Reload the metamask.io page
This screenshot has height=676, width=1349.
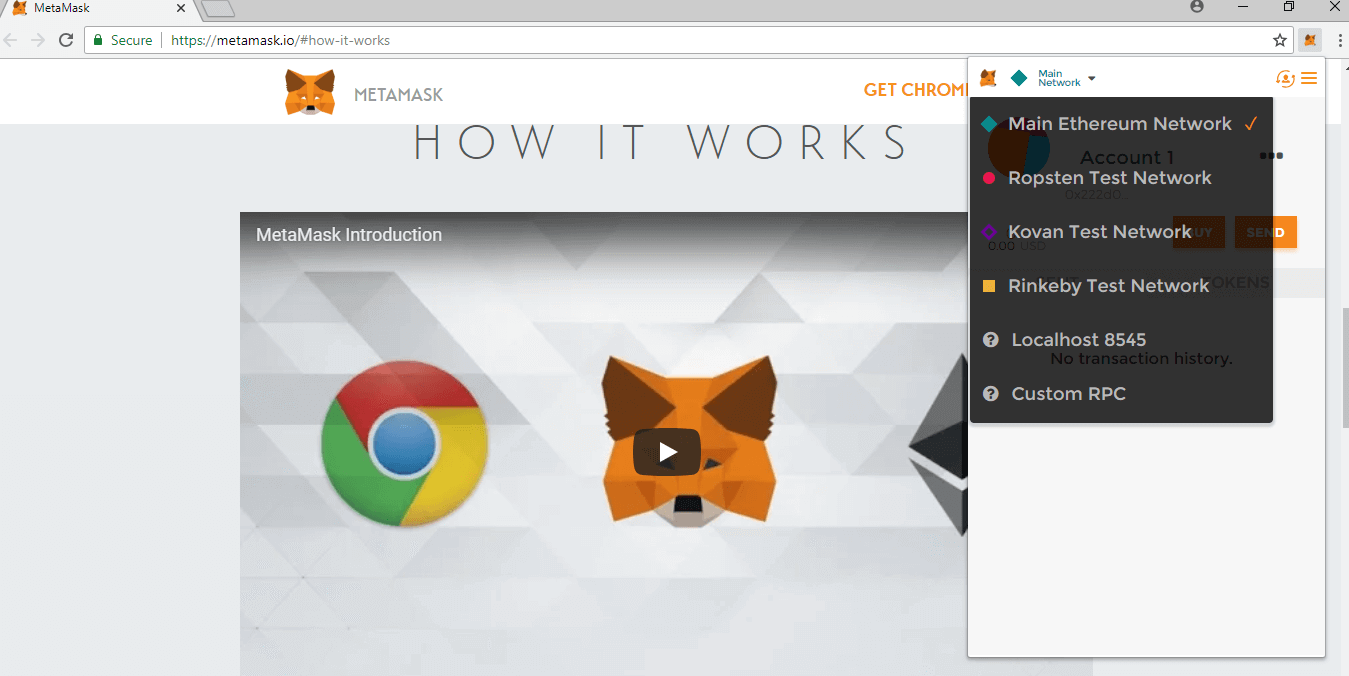point(66,40)
